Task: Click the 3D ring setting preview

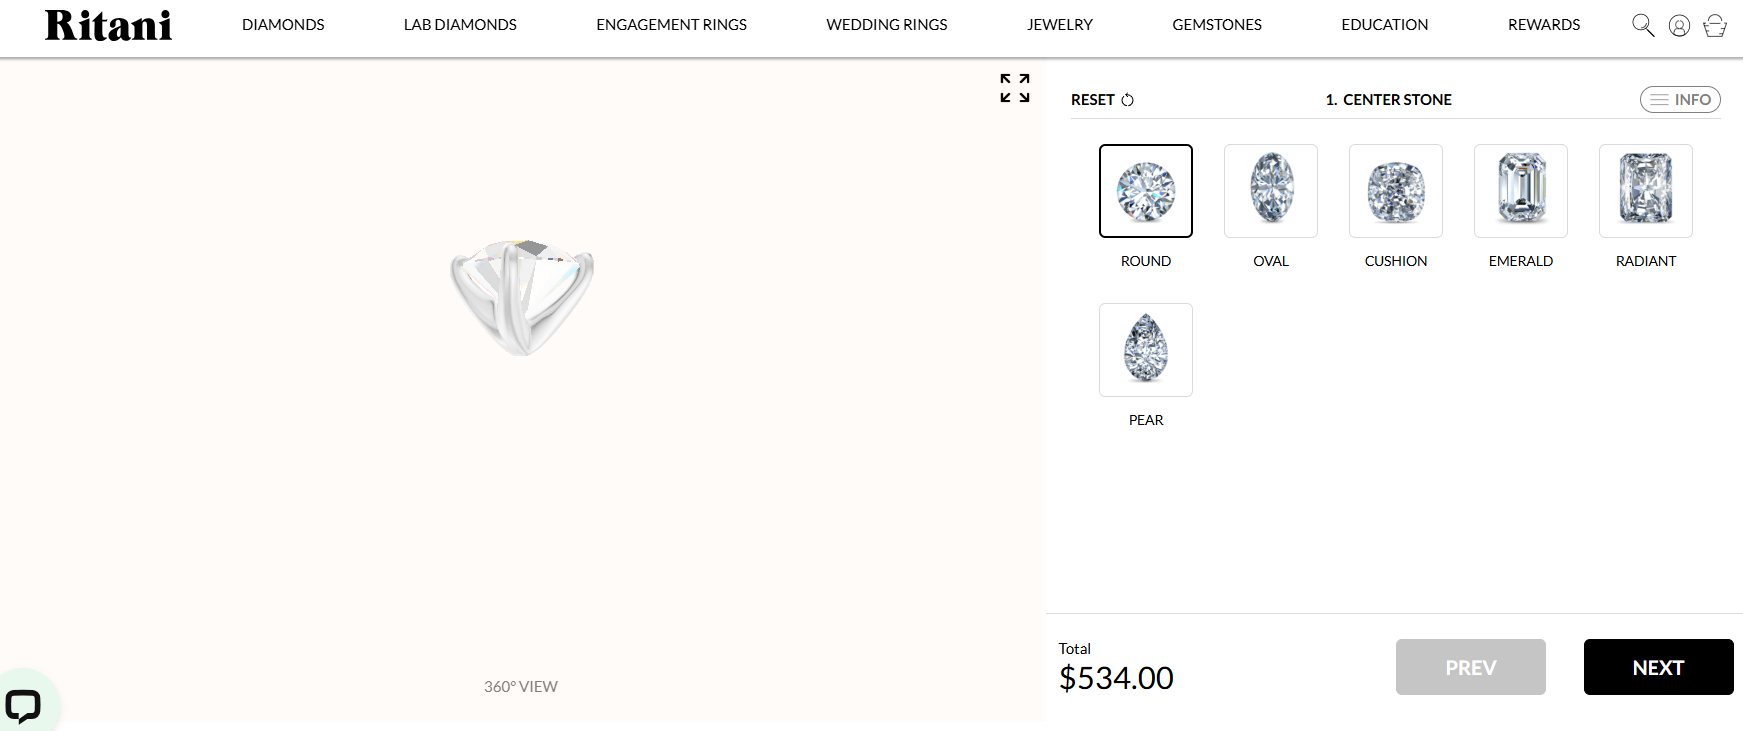Action: (x=522, y=296)
